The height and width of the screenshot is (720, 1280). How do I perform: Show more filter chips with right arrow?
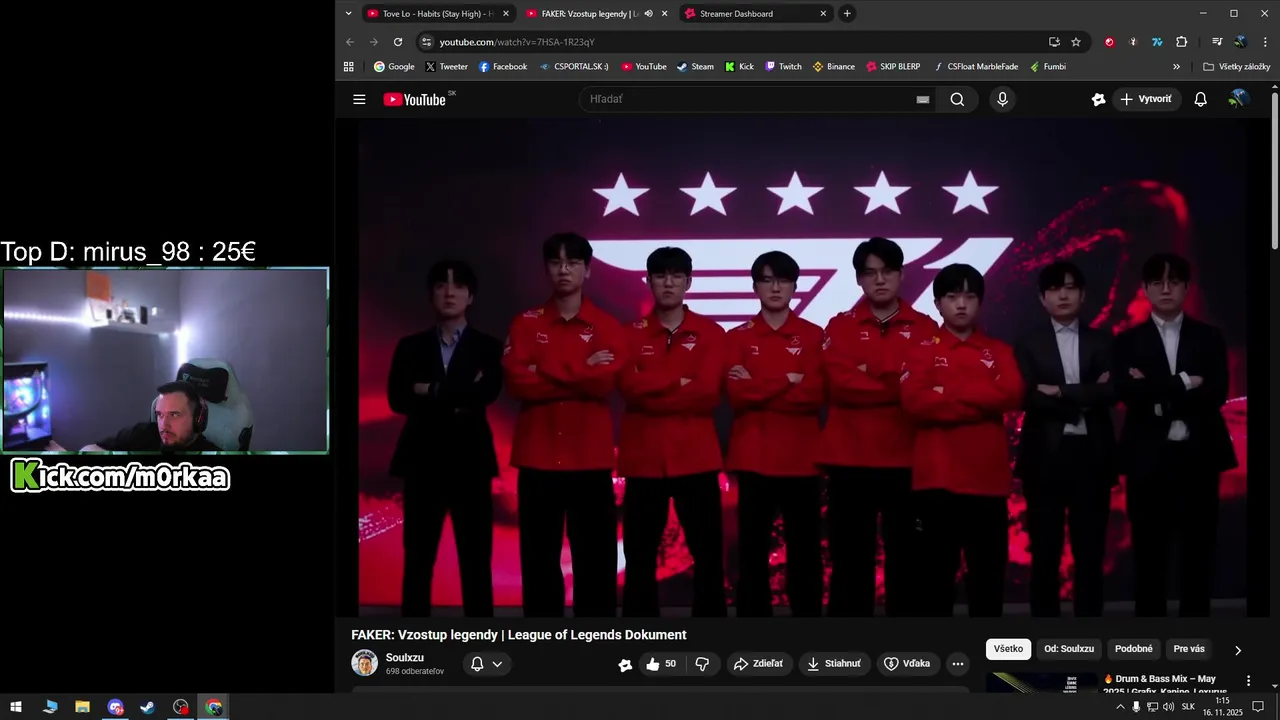(1238, 650)
